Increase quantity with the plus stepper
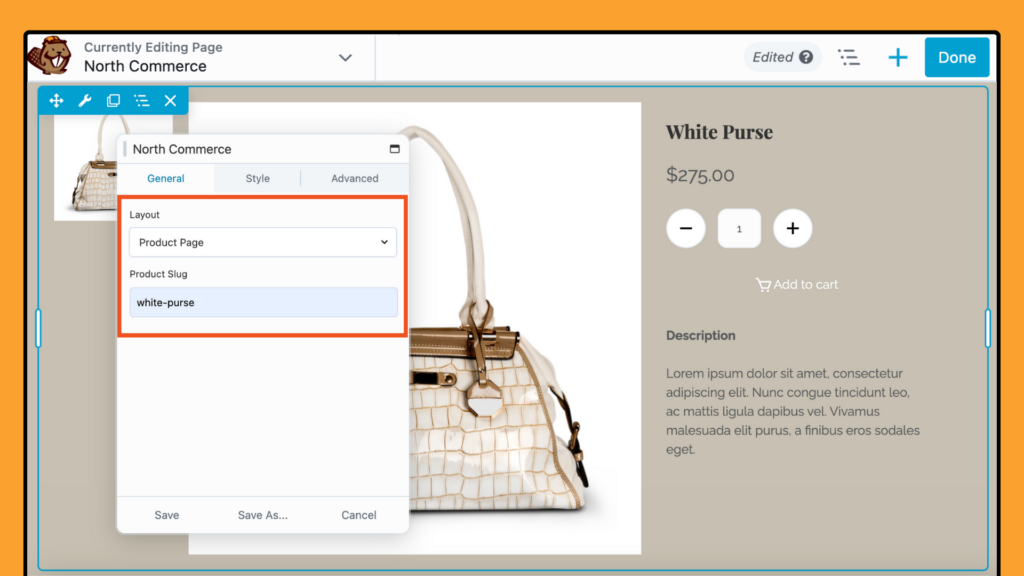The width and height of the screenshot is (1024, 576). click(x=792, y=228)
